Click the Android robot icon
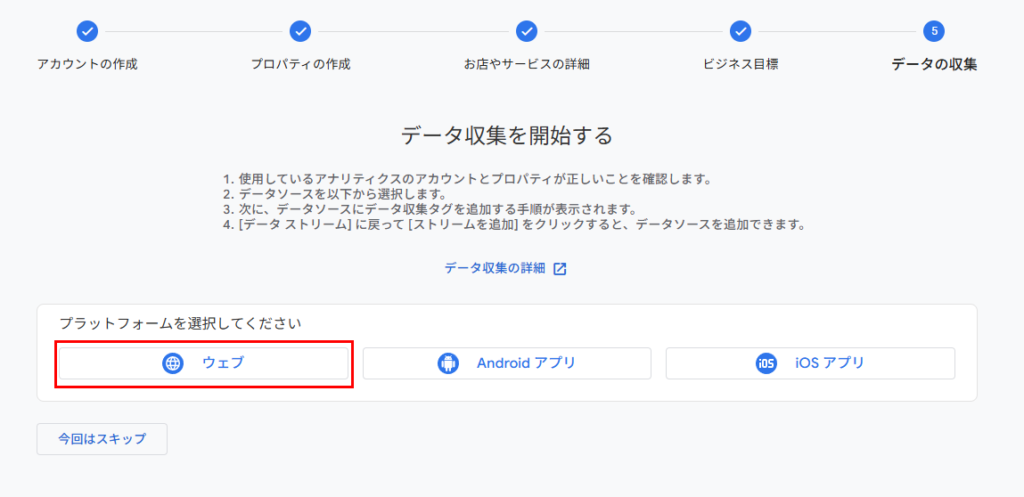 447,363
